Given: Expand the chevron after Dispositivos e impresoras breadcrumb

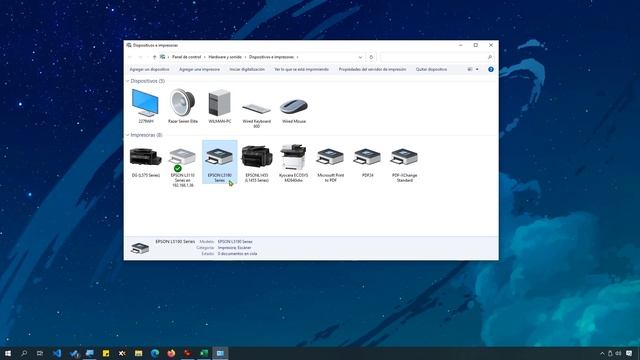Looking at the screenshot, I should click(x=297, y=57).
